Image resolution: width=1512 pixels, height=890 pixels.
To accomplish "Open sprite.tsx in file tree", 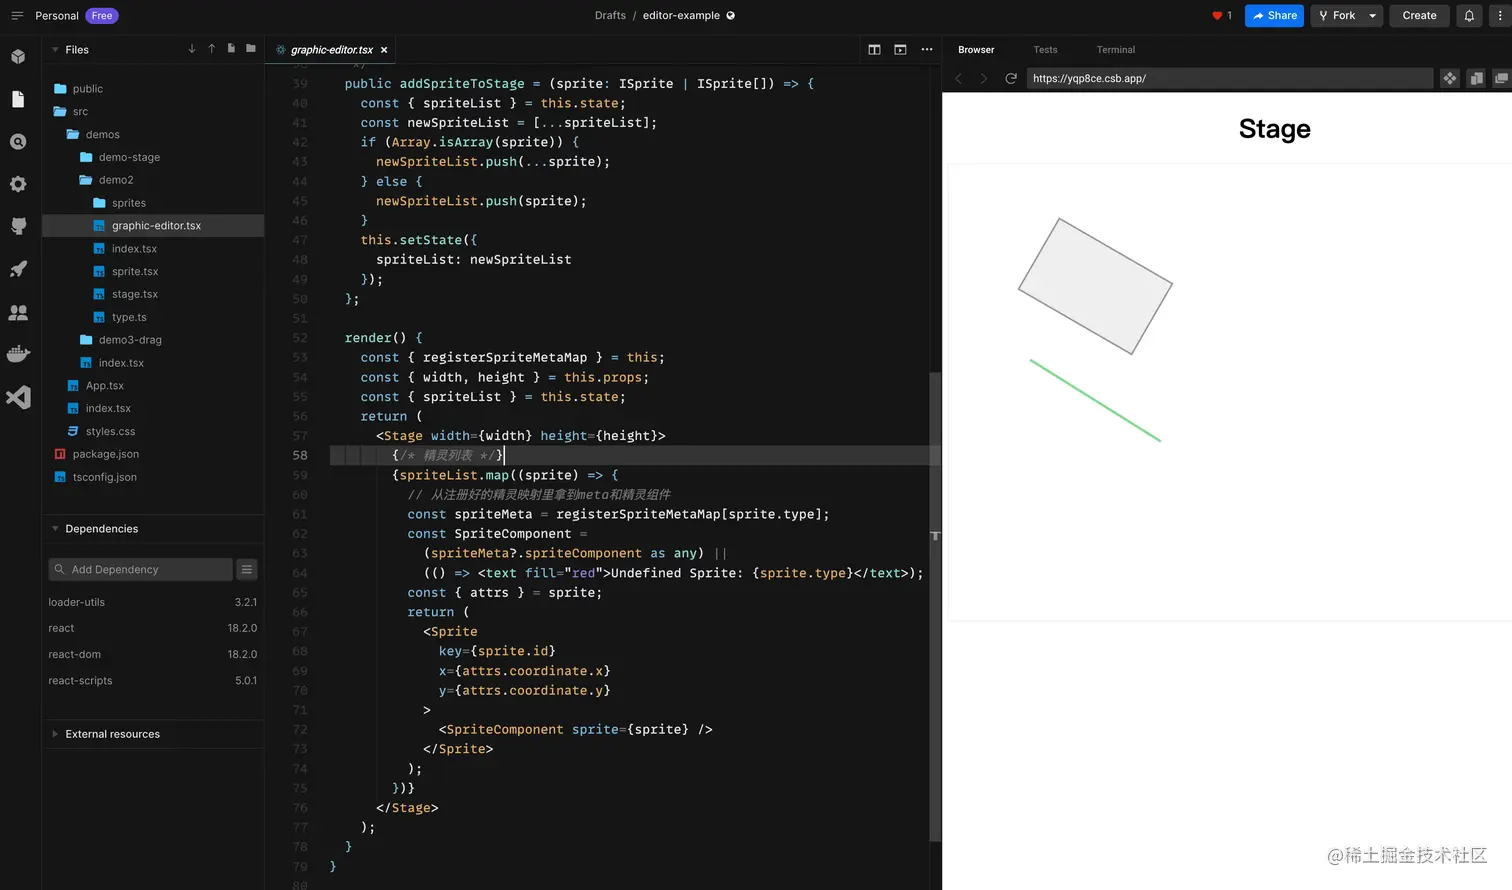I will 153,271.
